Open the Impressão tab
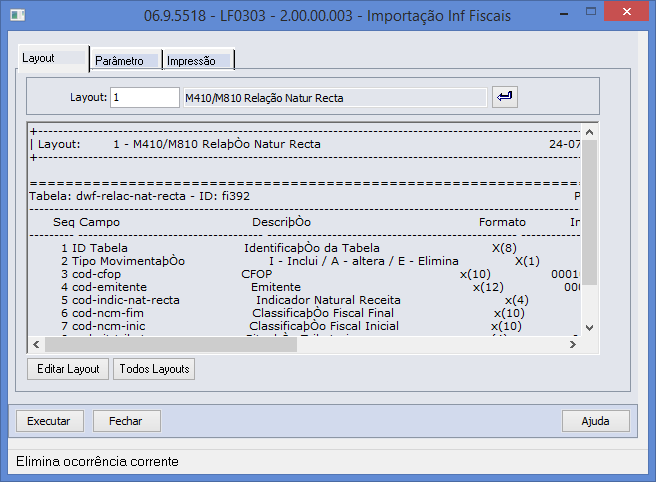This screenshot has width=657, height=482. pos(198,61)
